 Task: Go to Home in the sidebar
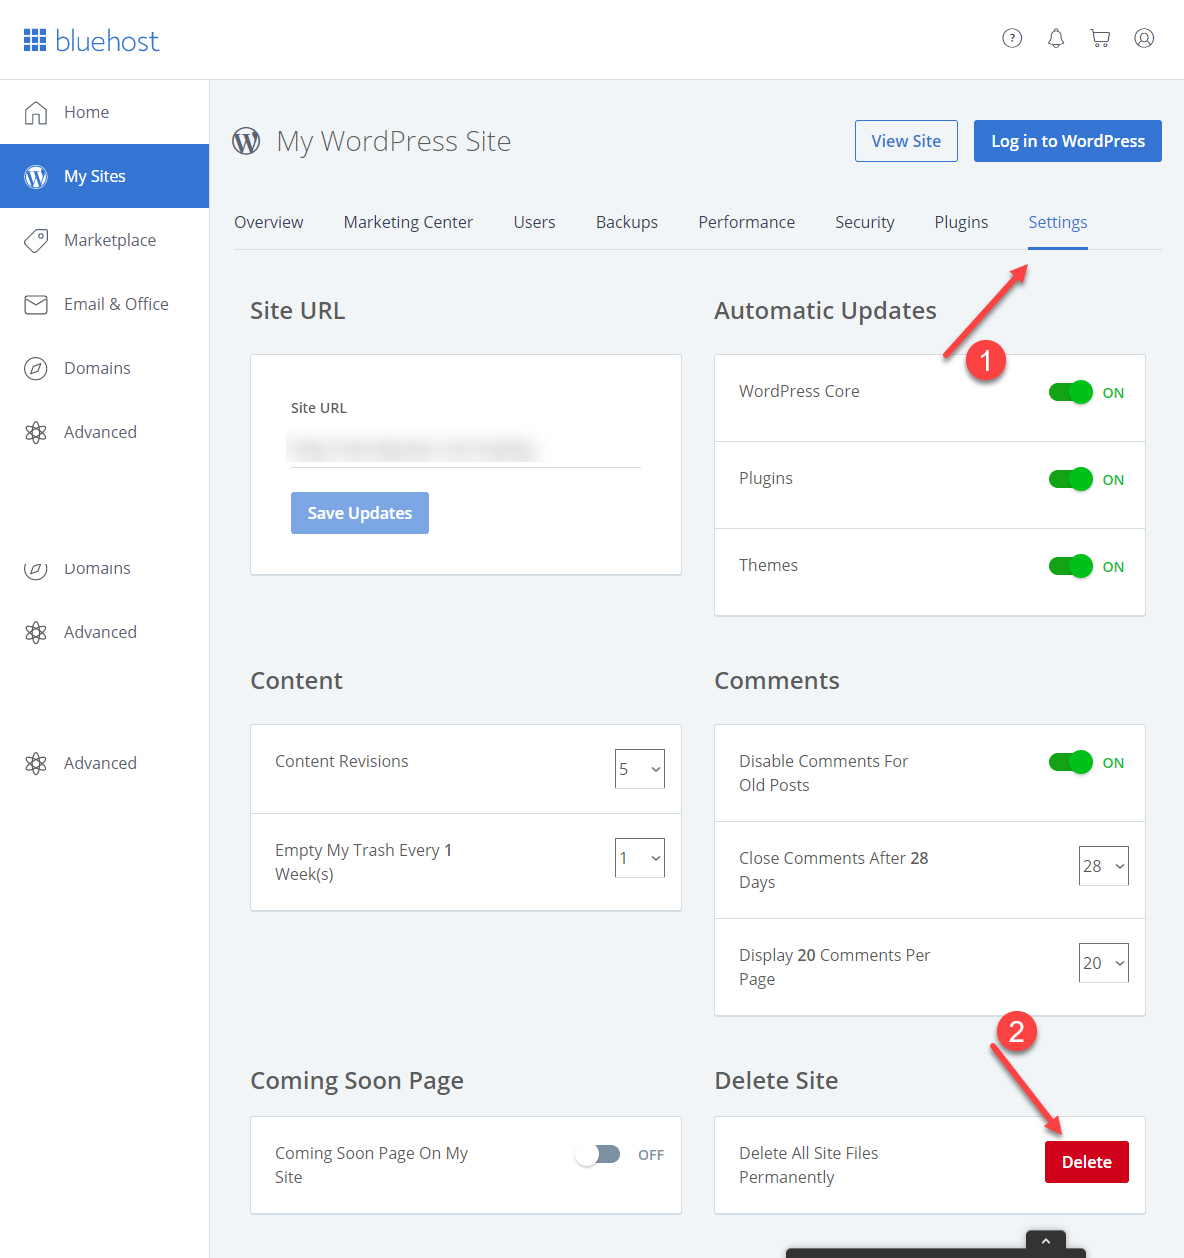105,112
